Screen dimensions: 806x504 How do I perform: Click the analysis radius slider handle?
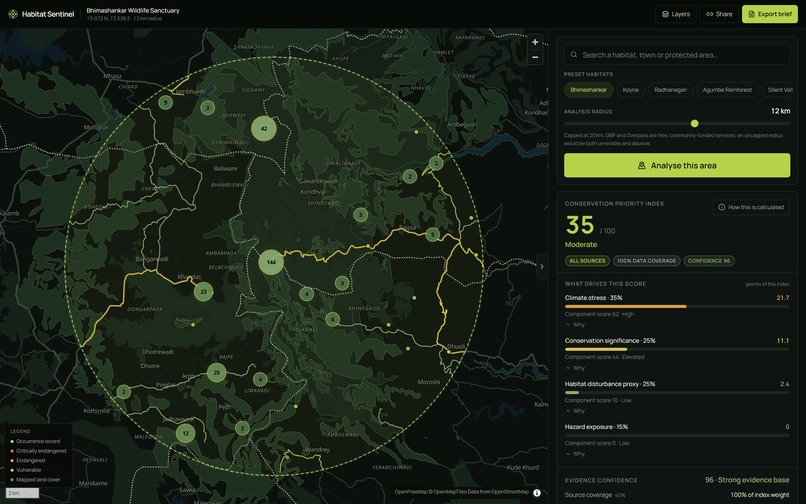click(x=694, y=123)
